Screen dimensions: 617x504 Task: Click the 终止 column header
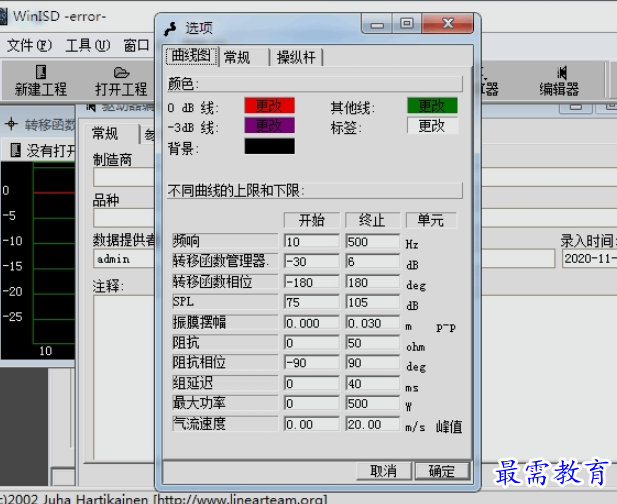tap(372, 220)
